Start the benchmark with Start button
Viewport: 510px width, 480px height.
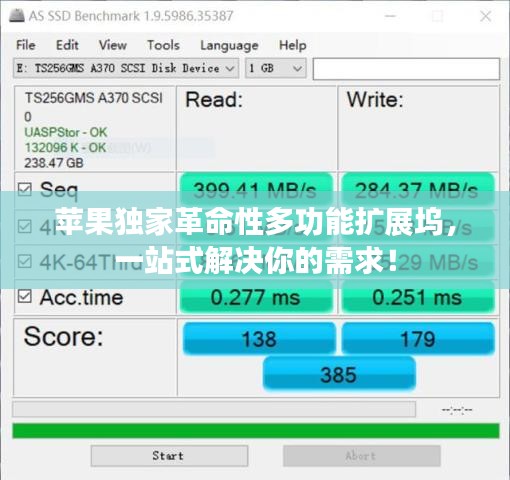click(169, 456)
